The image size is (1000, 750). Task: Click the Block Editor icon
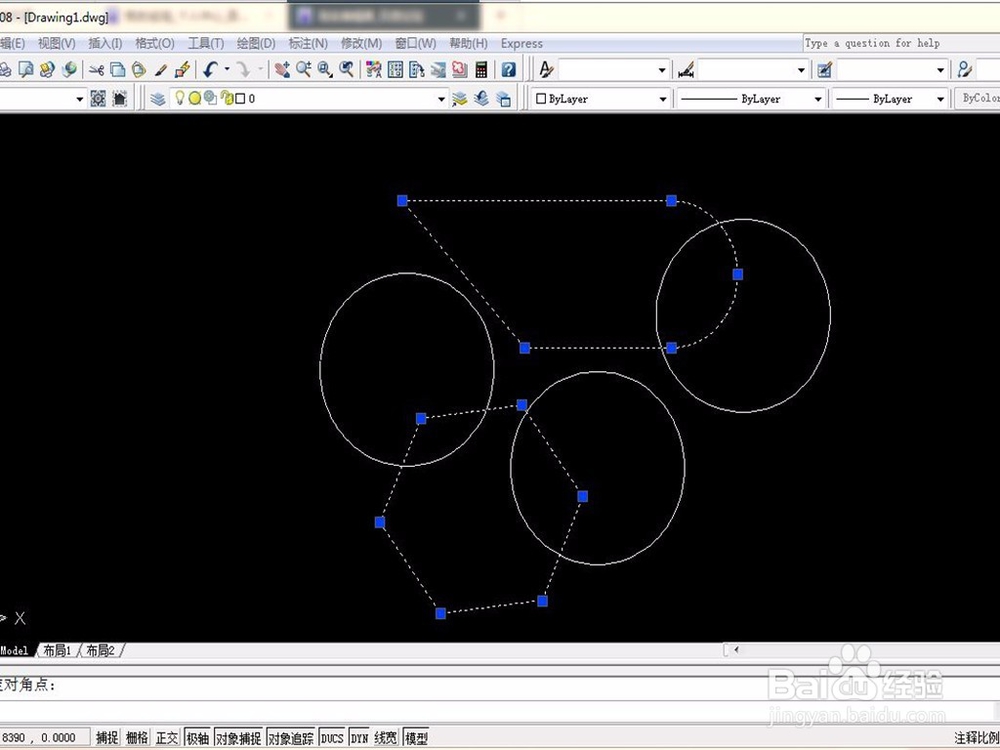tap(182, 69)
